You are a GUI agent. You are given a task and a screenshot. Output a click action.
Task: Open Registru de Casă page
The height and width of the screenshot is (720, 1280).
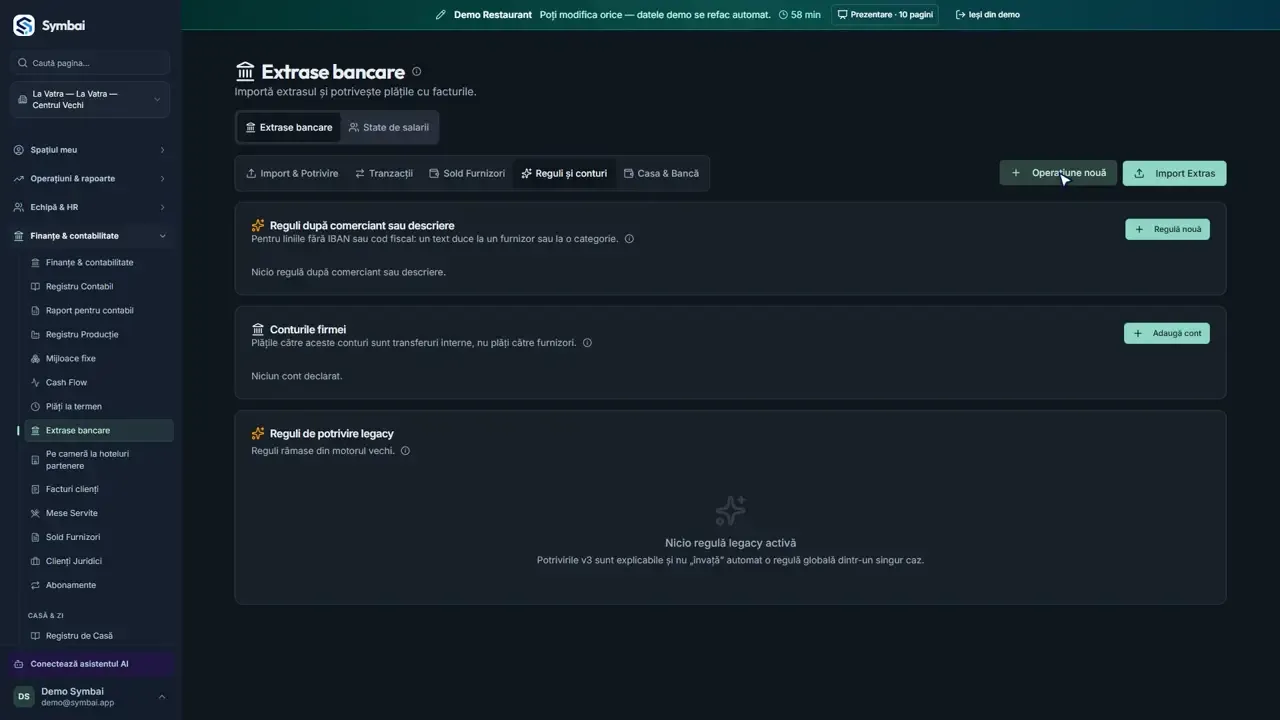[99, 636]
